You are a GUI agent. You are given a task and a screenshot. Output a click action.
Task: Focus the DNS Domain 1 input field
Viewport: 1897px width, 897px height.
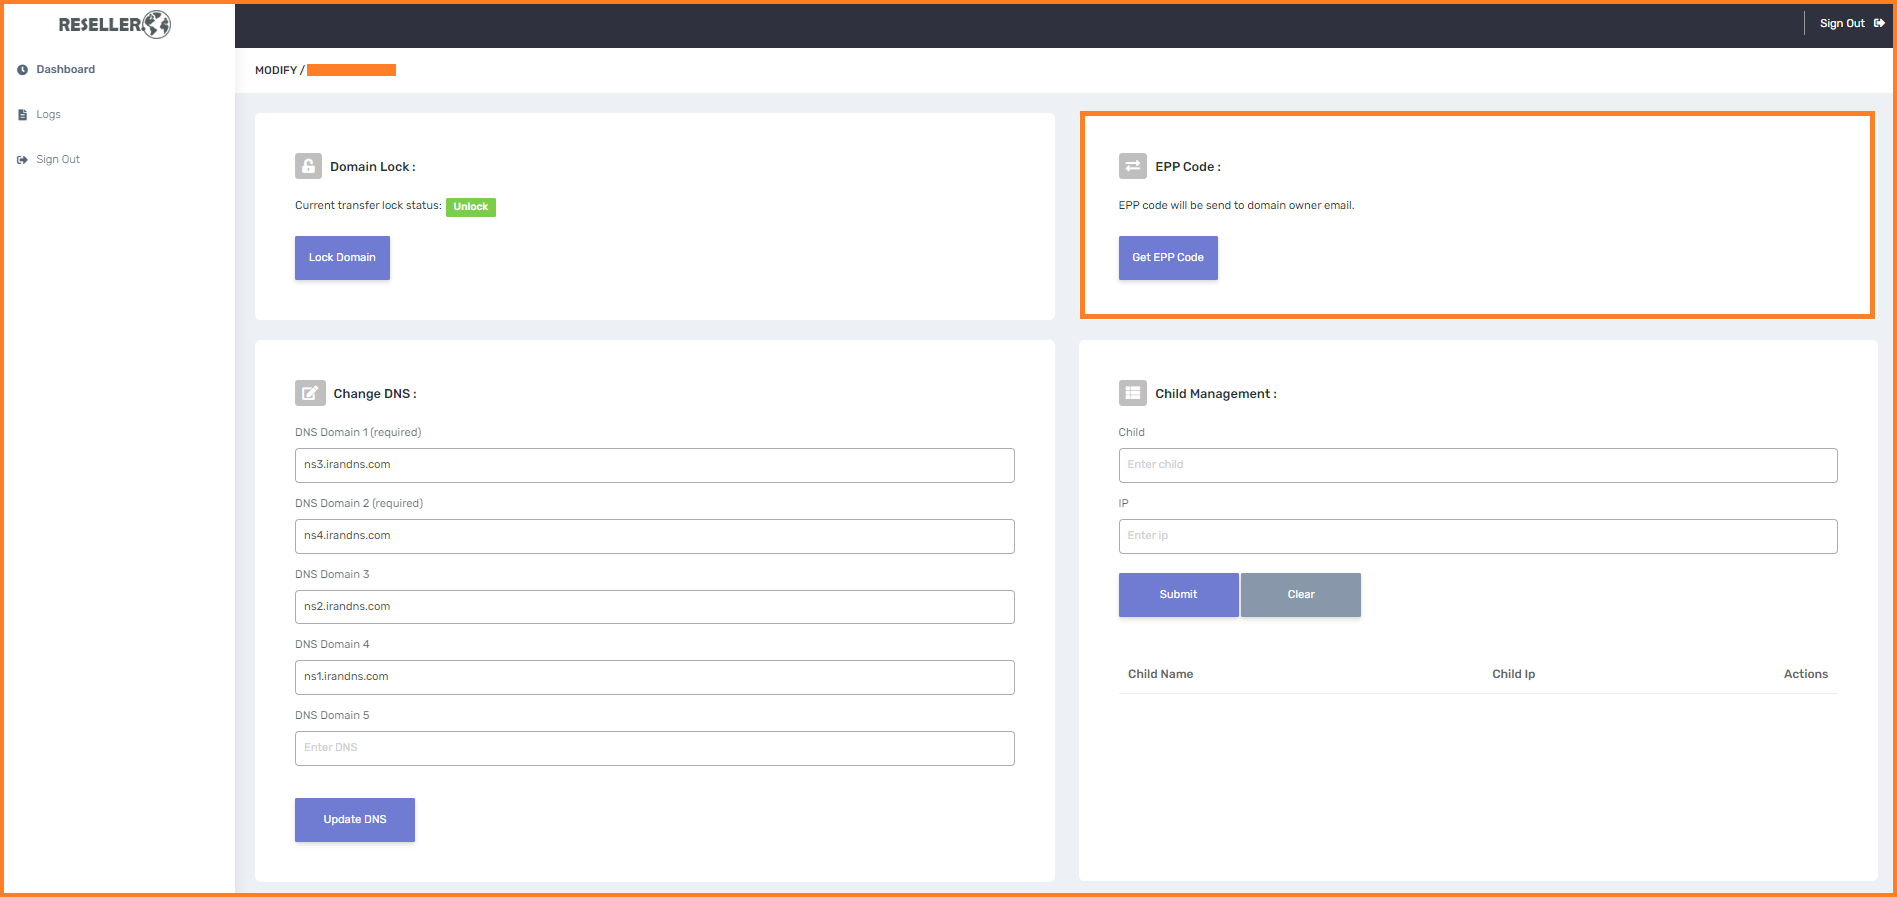click(x=654, y=465)
